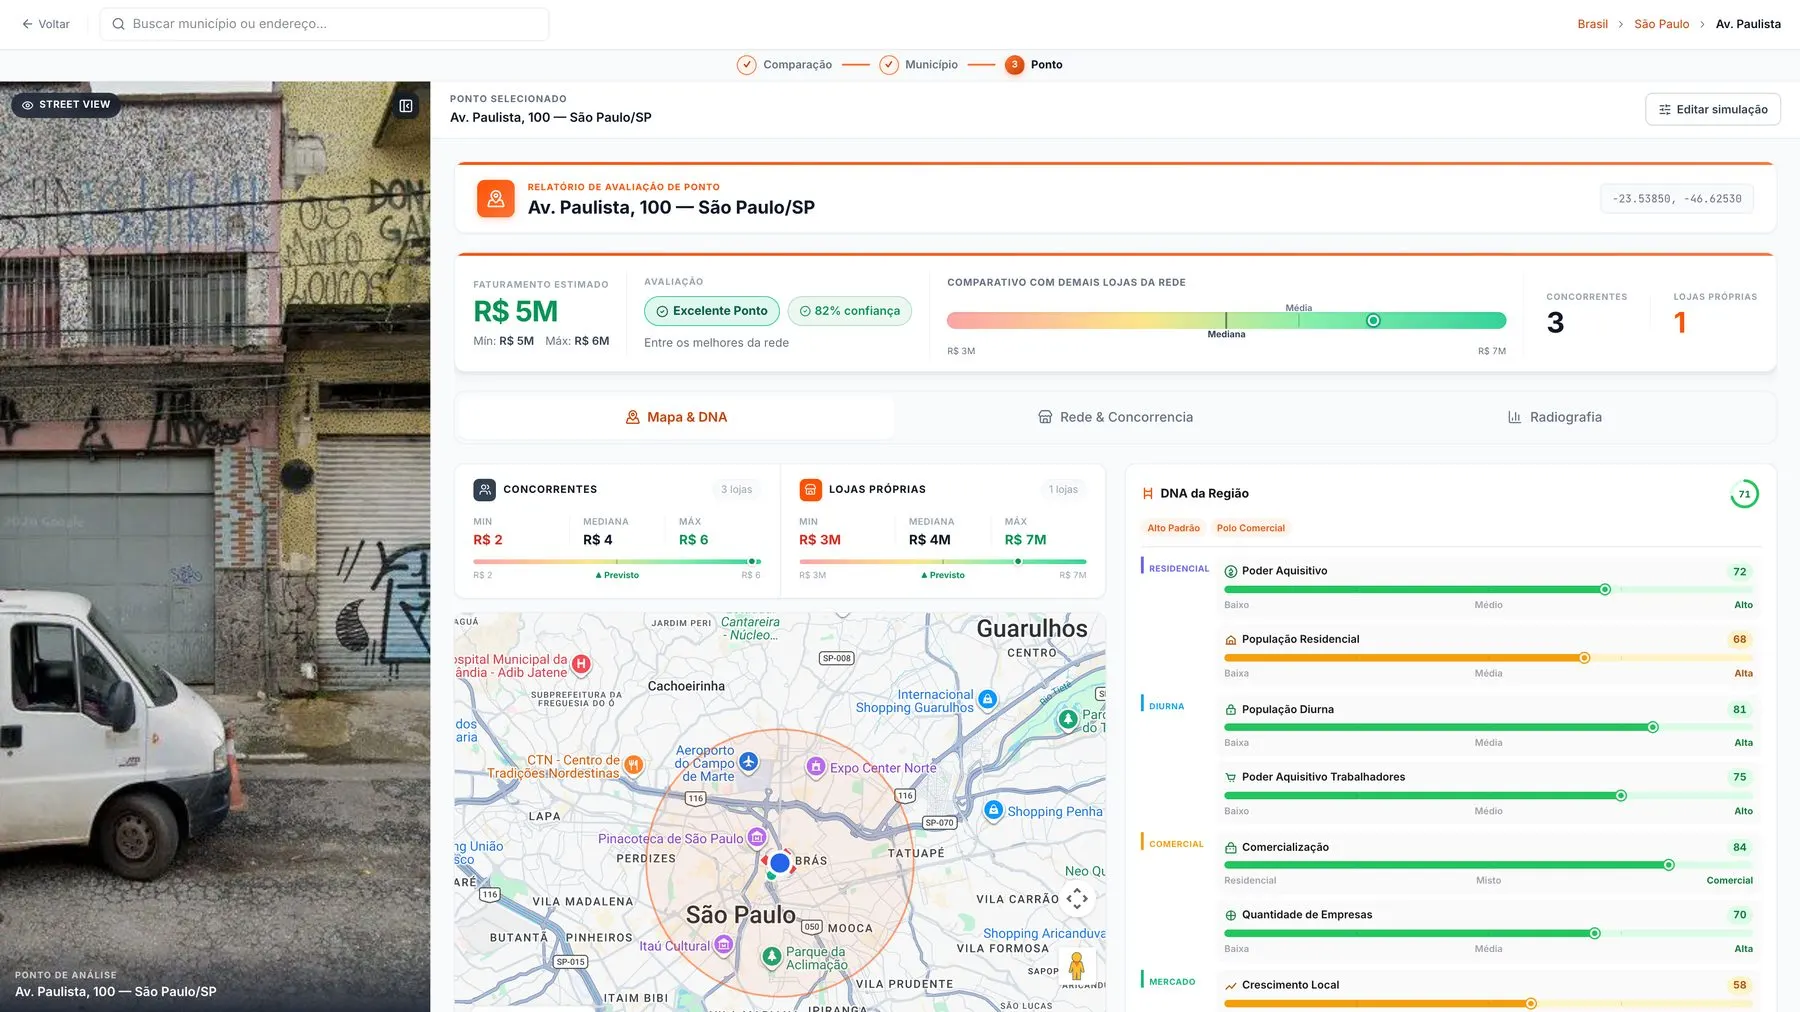Switch to Rede & Concorrencia tab
The image size is (1800, 1012).
[x=1115, y=417]
